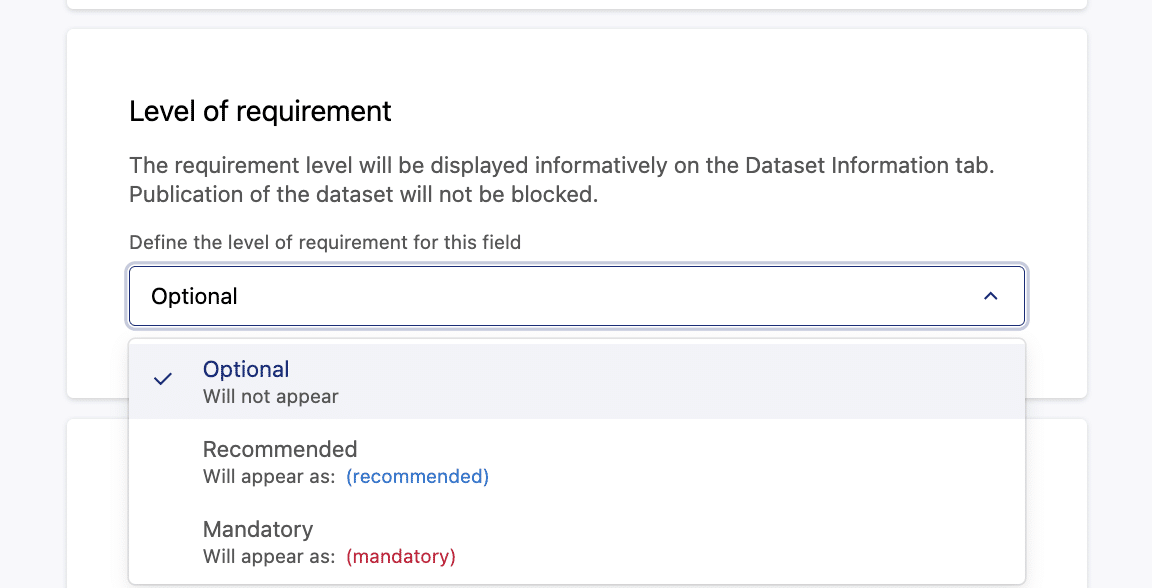Click 'The requirement level will be displayed' description line

pos(330,166)
